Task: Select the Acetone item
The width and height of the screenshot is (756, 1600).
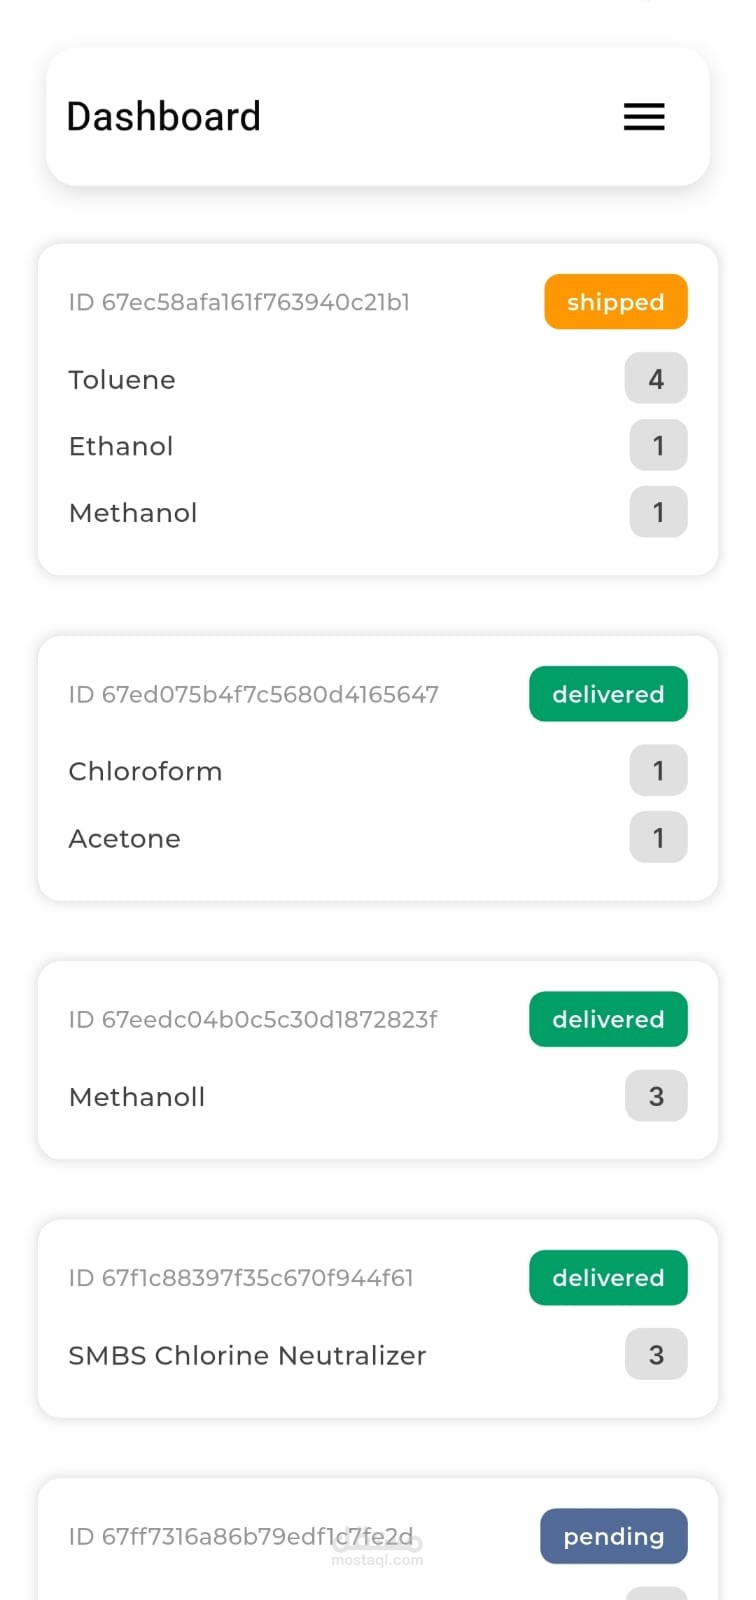Action: click(x=124, y=838)
